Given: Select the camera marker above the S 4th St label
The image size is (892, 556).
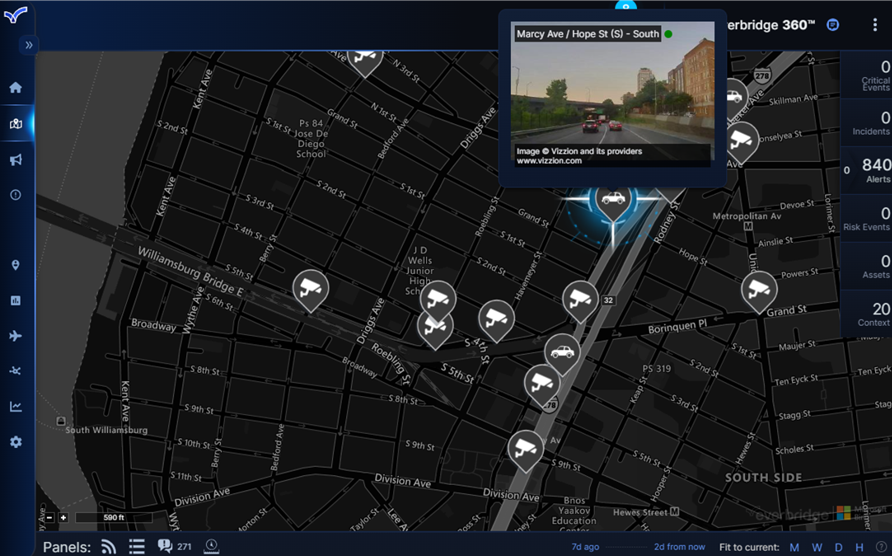Looking at the screenshot, I should click(496, 320).
